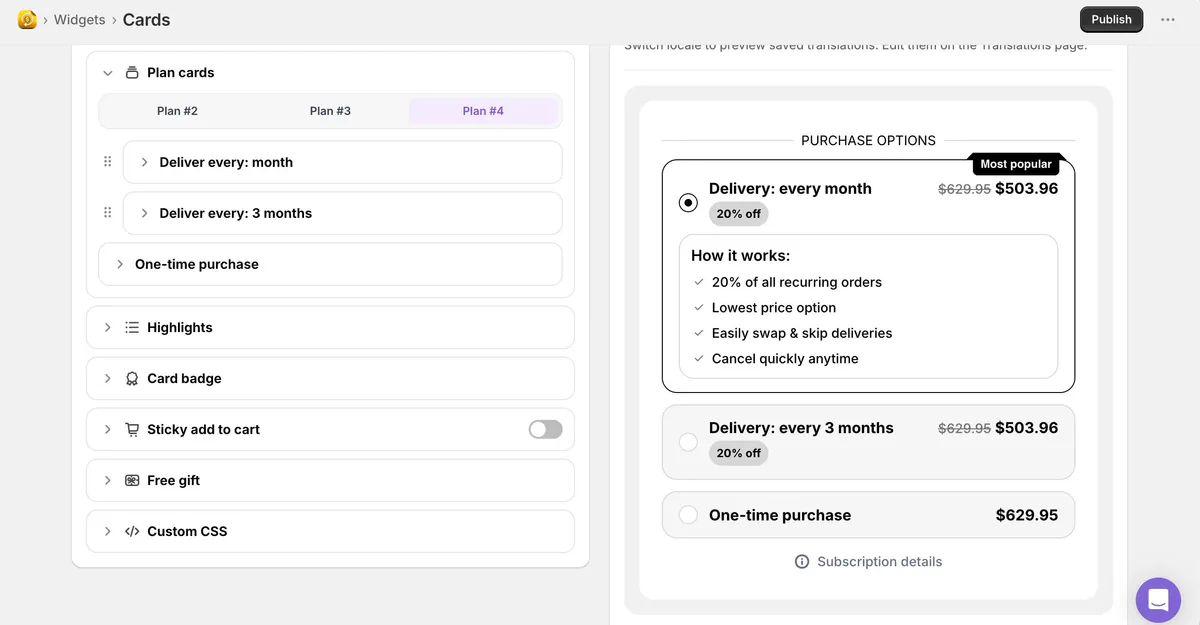Switch to Plan #3 tab
Image resolution: width=1200 pixels, height=625 pixels.
(330, 111)
